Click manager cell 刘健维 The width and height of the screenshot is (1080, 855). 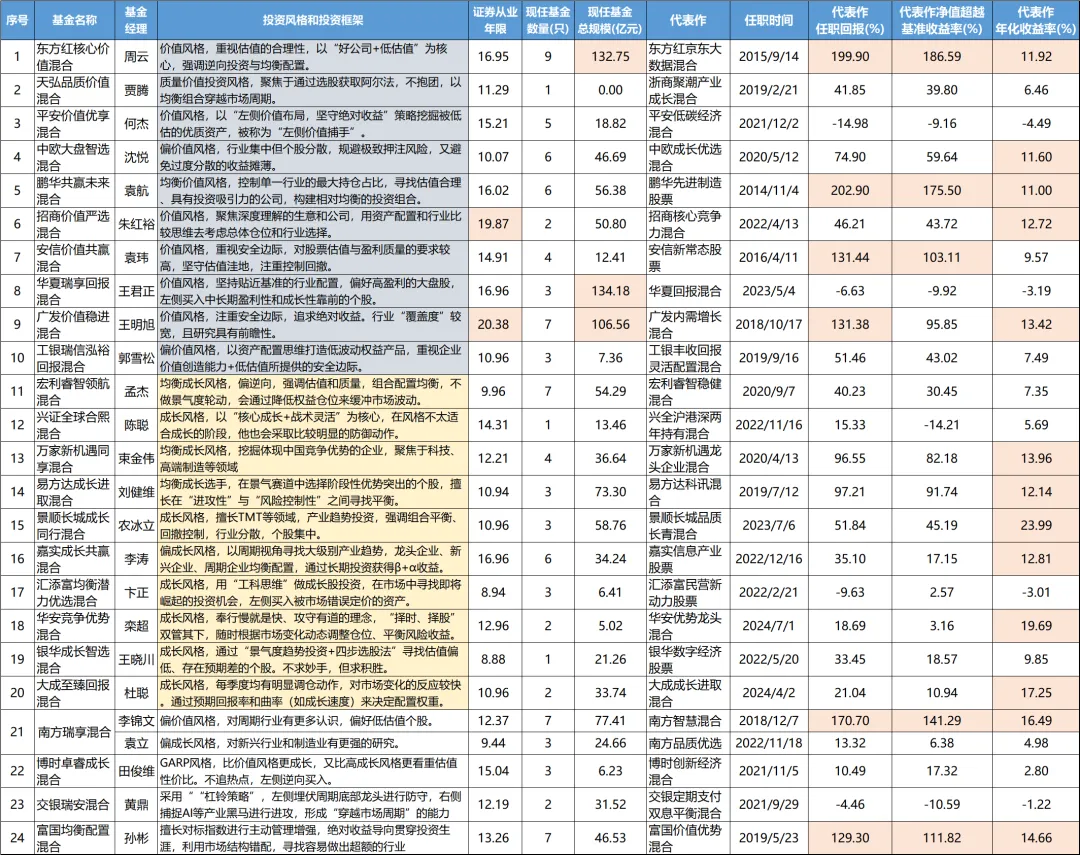click(136, 492)
